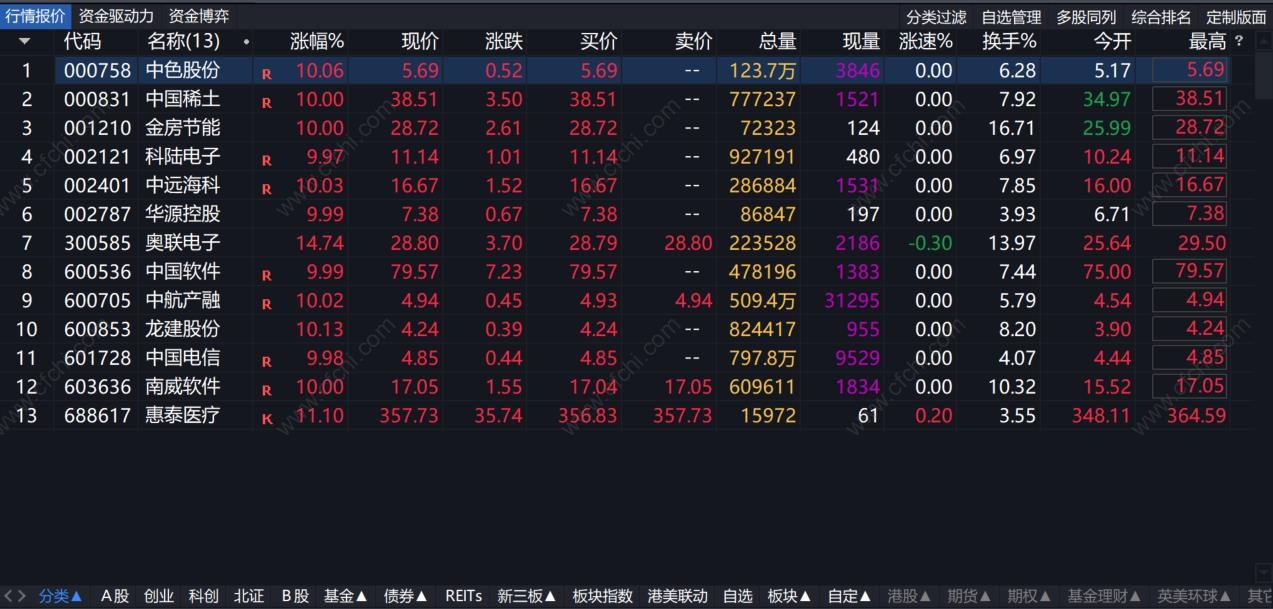
Task: Select the 北证 bottom tab
Action: pyautogui.click(x=249, y=596)
